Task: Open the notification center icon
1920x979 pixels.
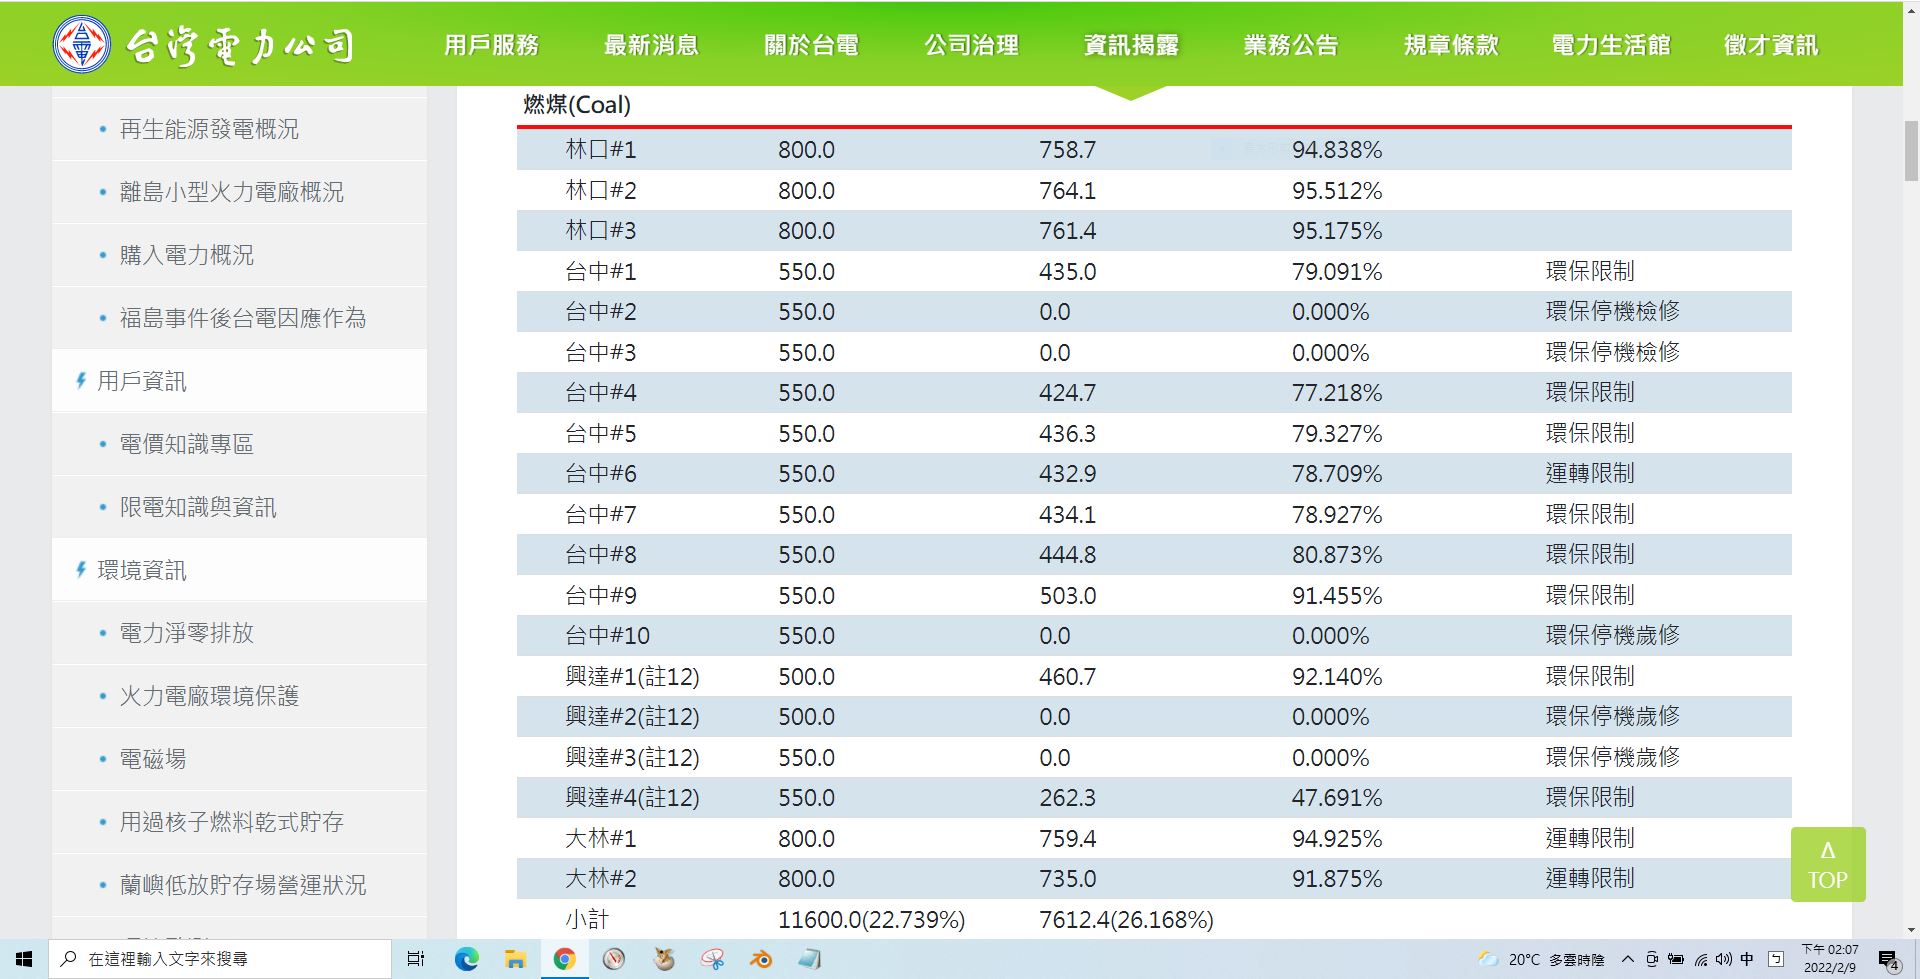Action: (x=1888, y=960)
